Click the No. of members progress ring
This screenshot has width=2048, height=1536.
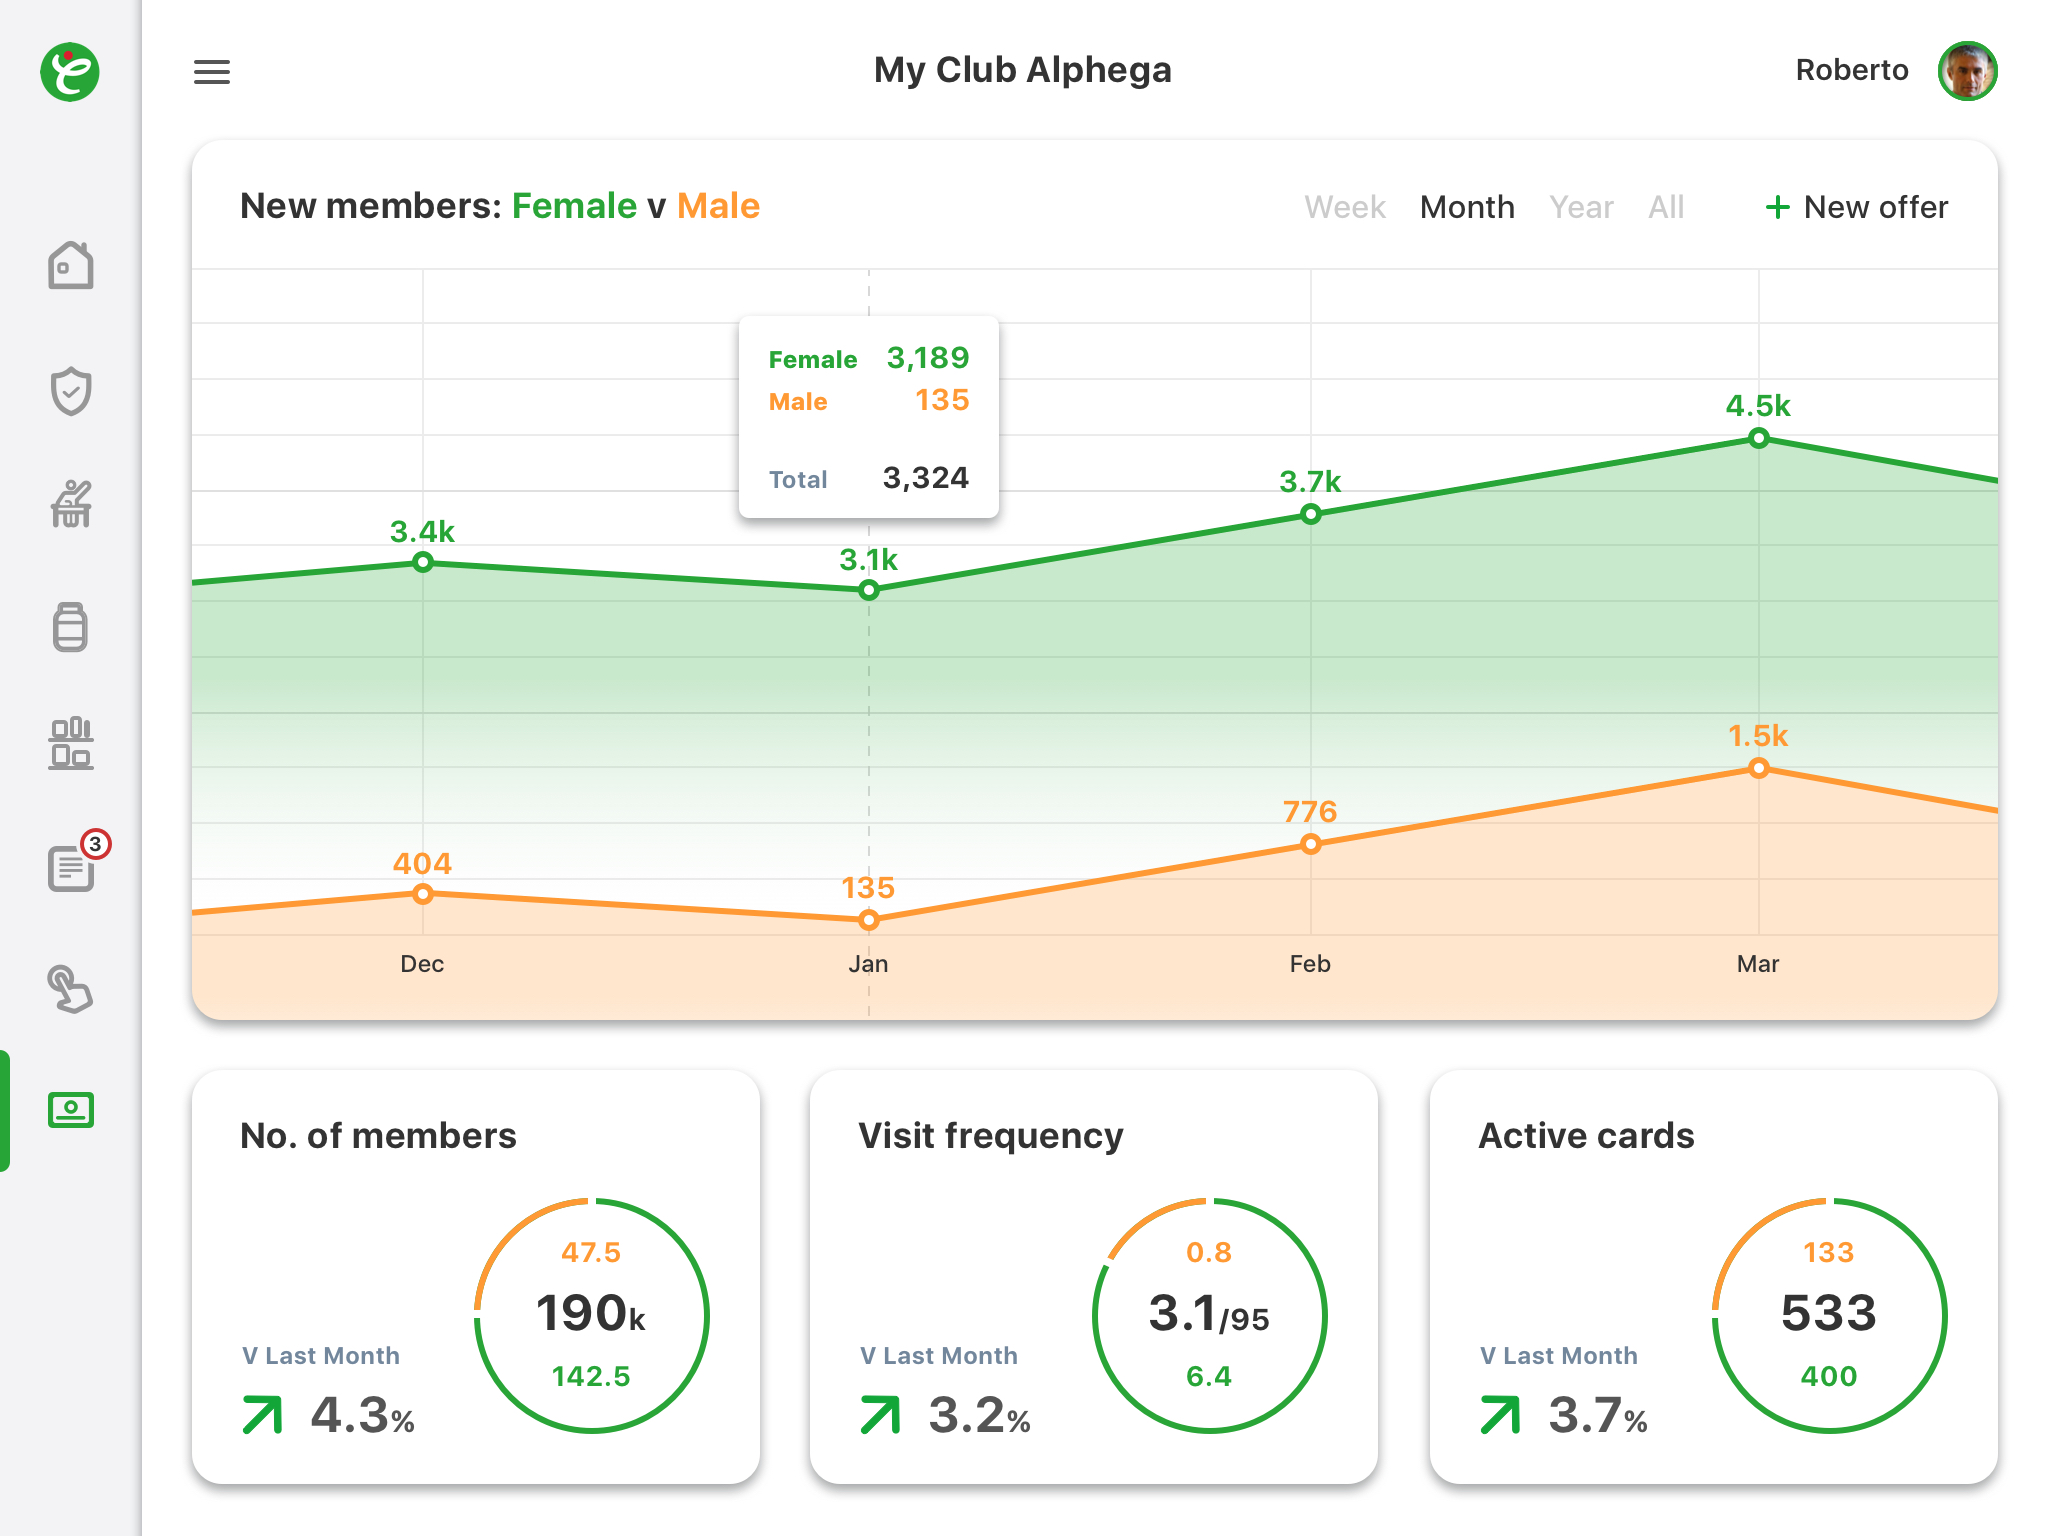pyautogui.click(x=591, y=1315)
